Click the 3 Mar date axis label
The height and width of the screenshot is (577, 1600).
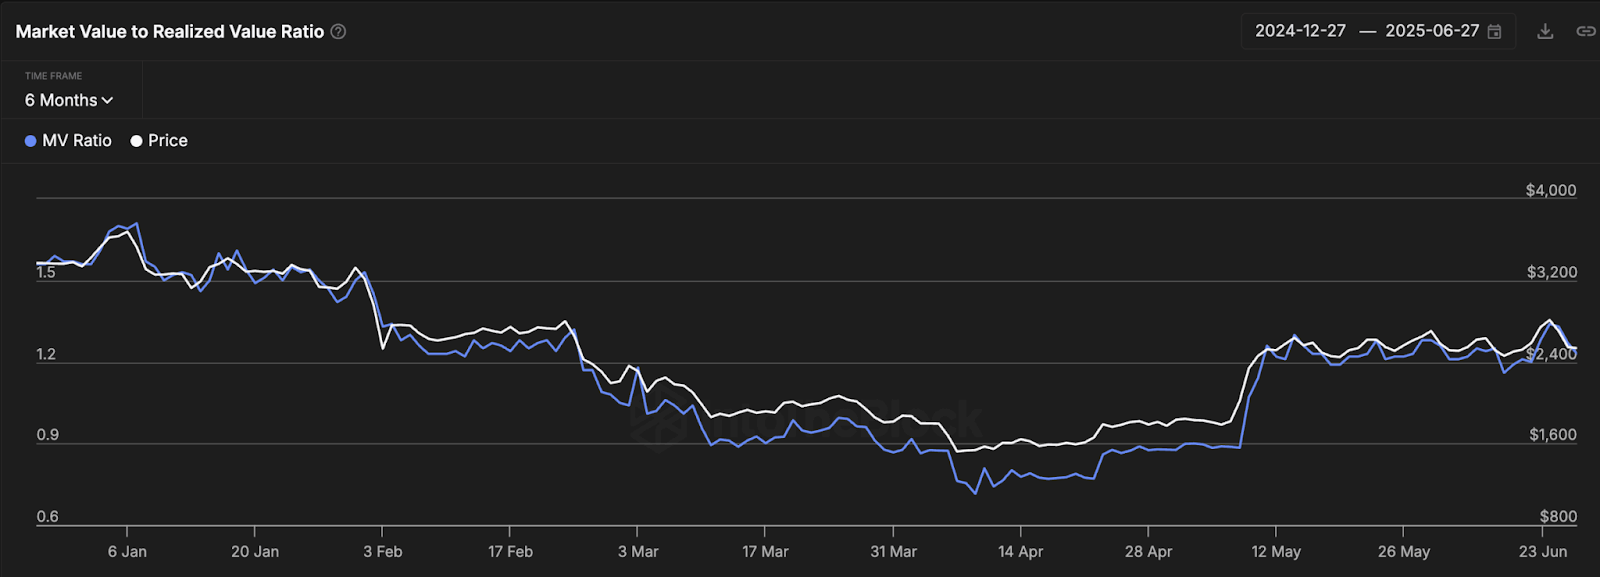(638, 552)
